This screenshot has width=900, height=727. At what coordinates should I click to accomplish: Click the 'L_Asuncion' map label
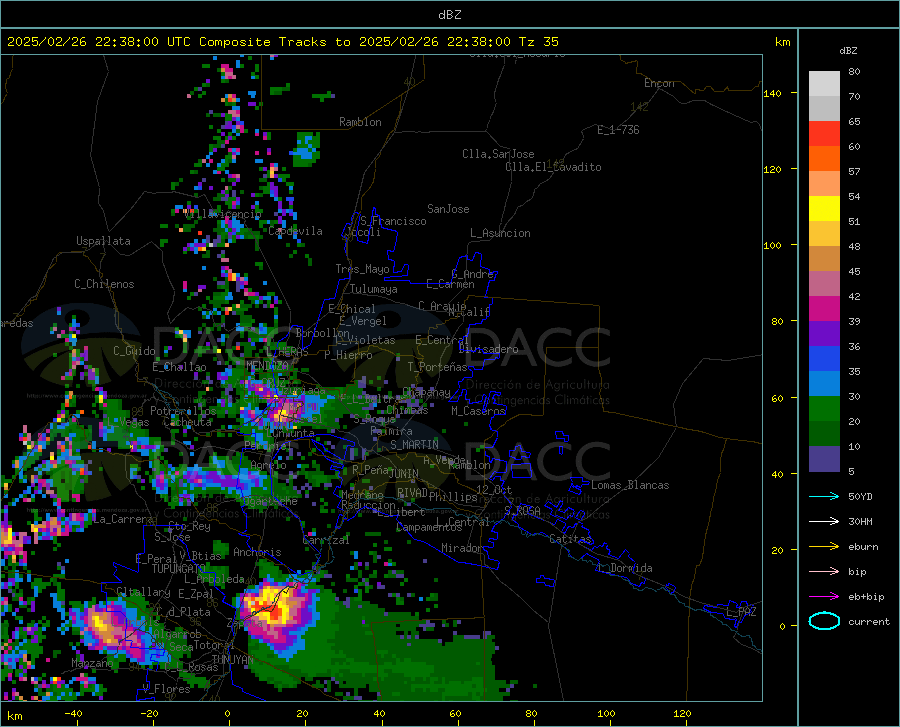(500, 233)
